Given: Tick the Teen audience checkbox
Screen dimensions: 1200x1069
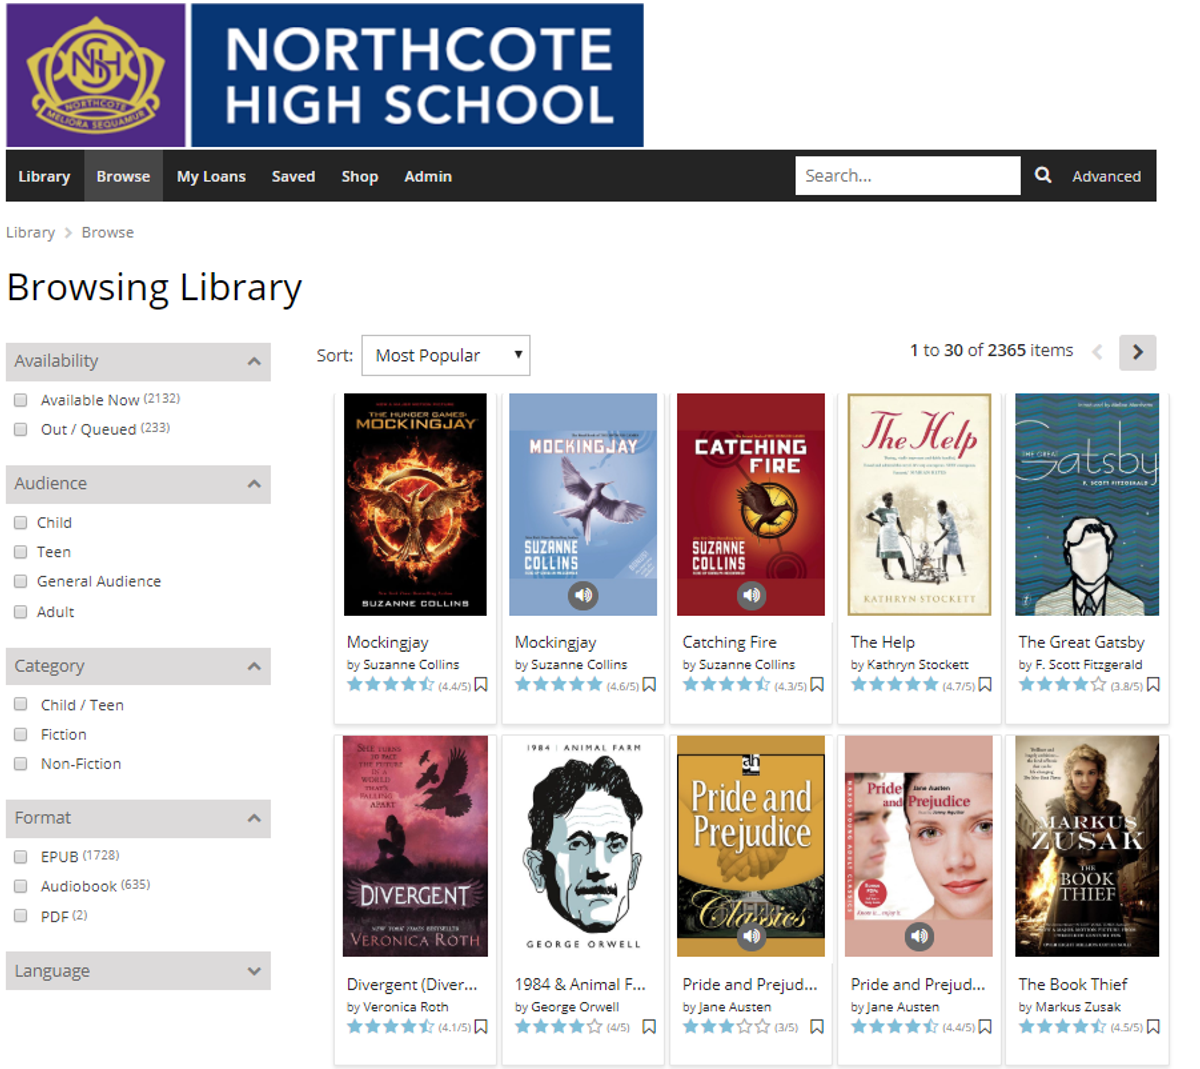Looking at the screenshot, I should coord(20,552).
